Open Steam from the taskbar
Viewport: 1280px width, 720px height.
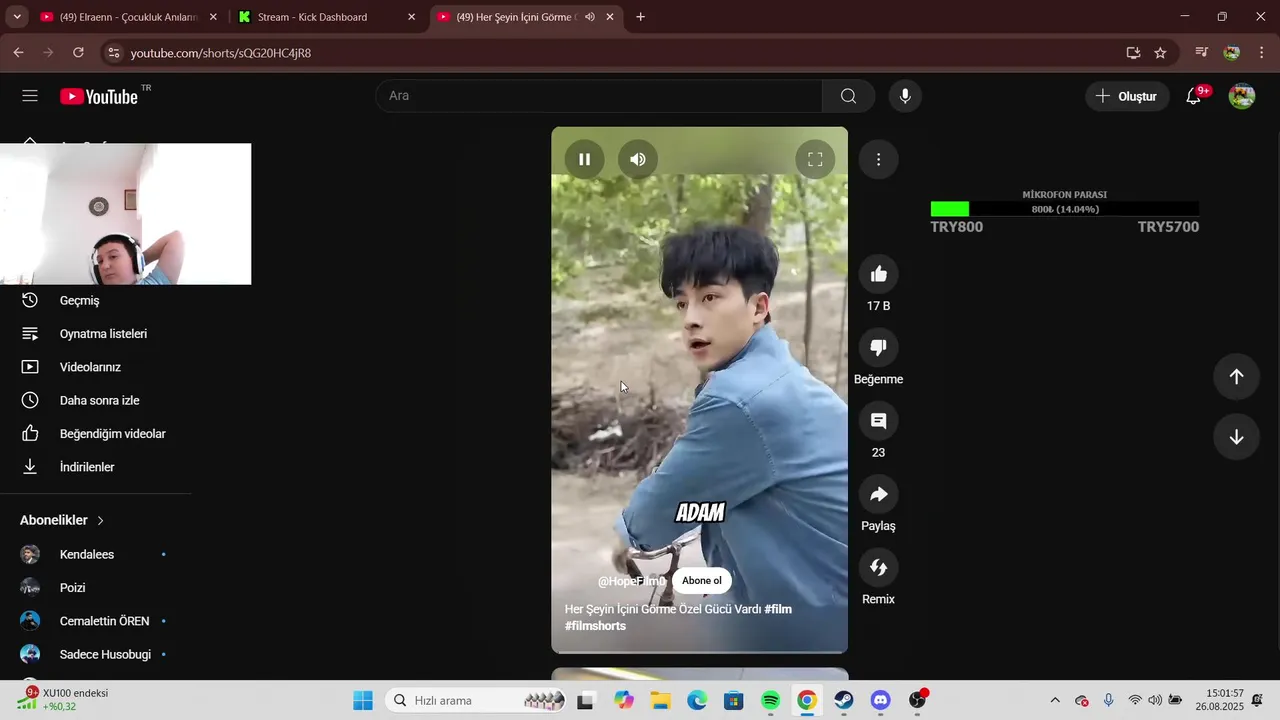(844, 700)
